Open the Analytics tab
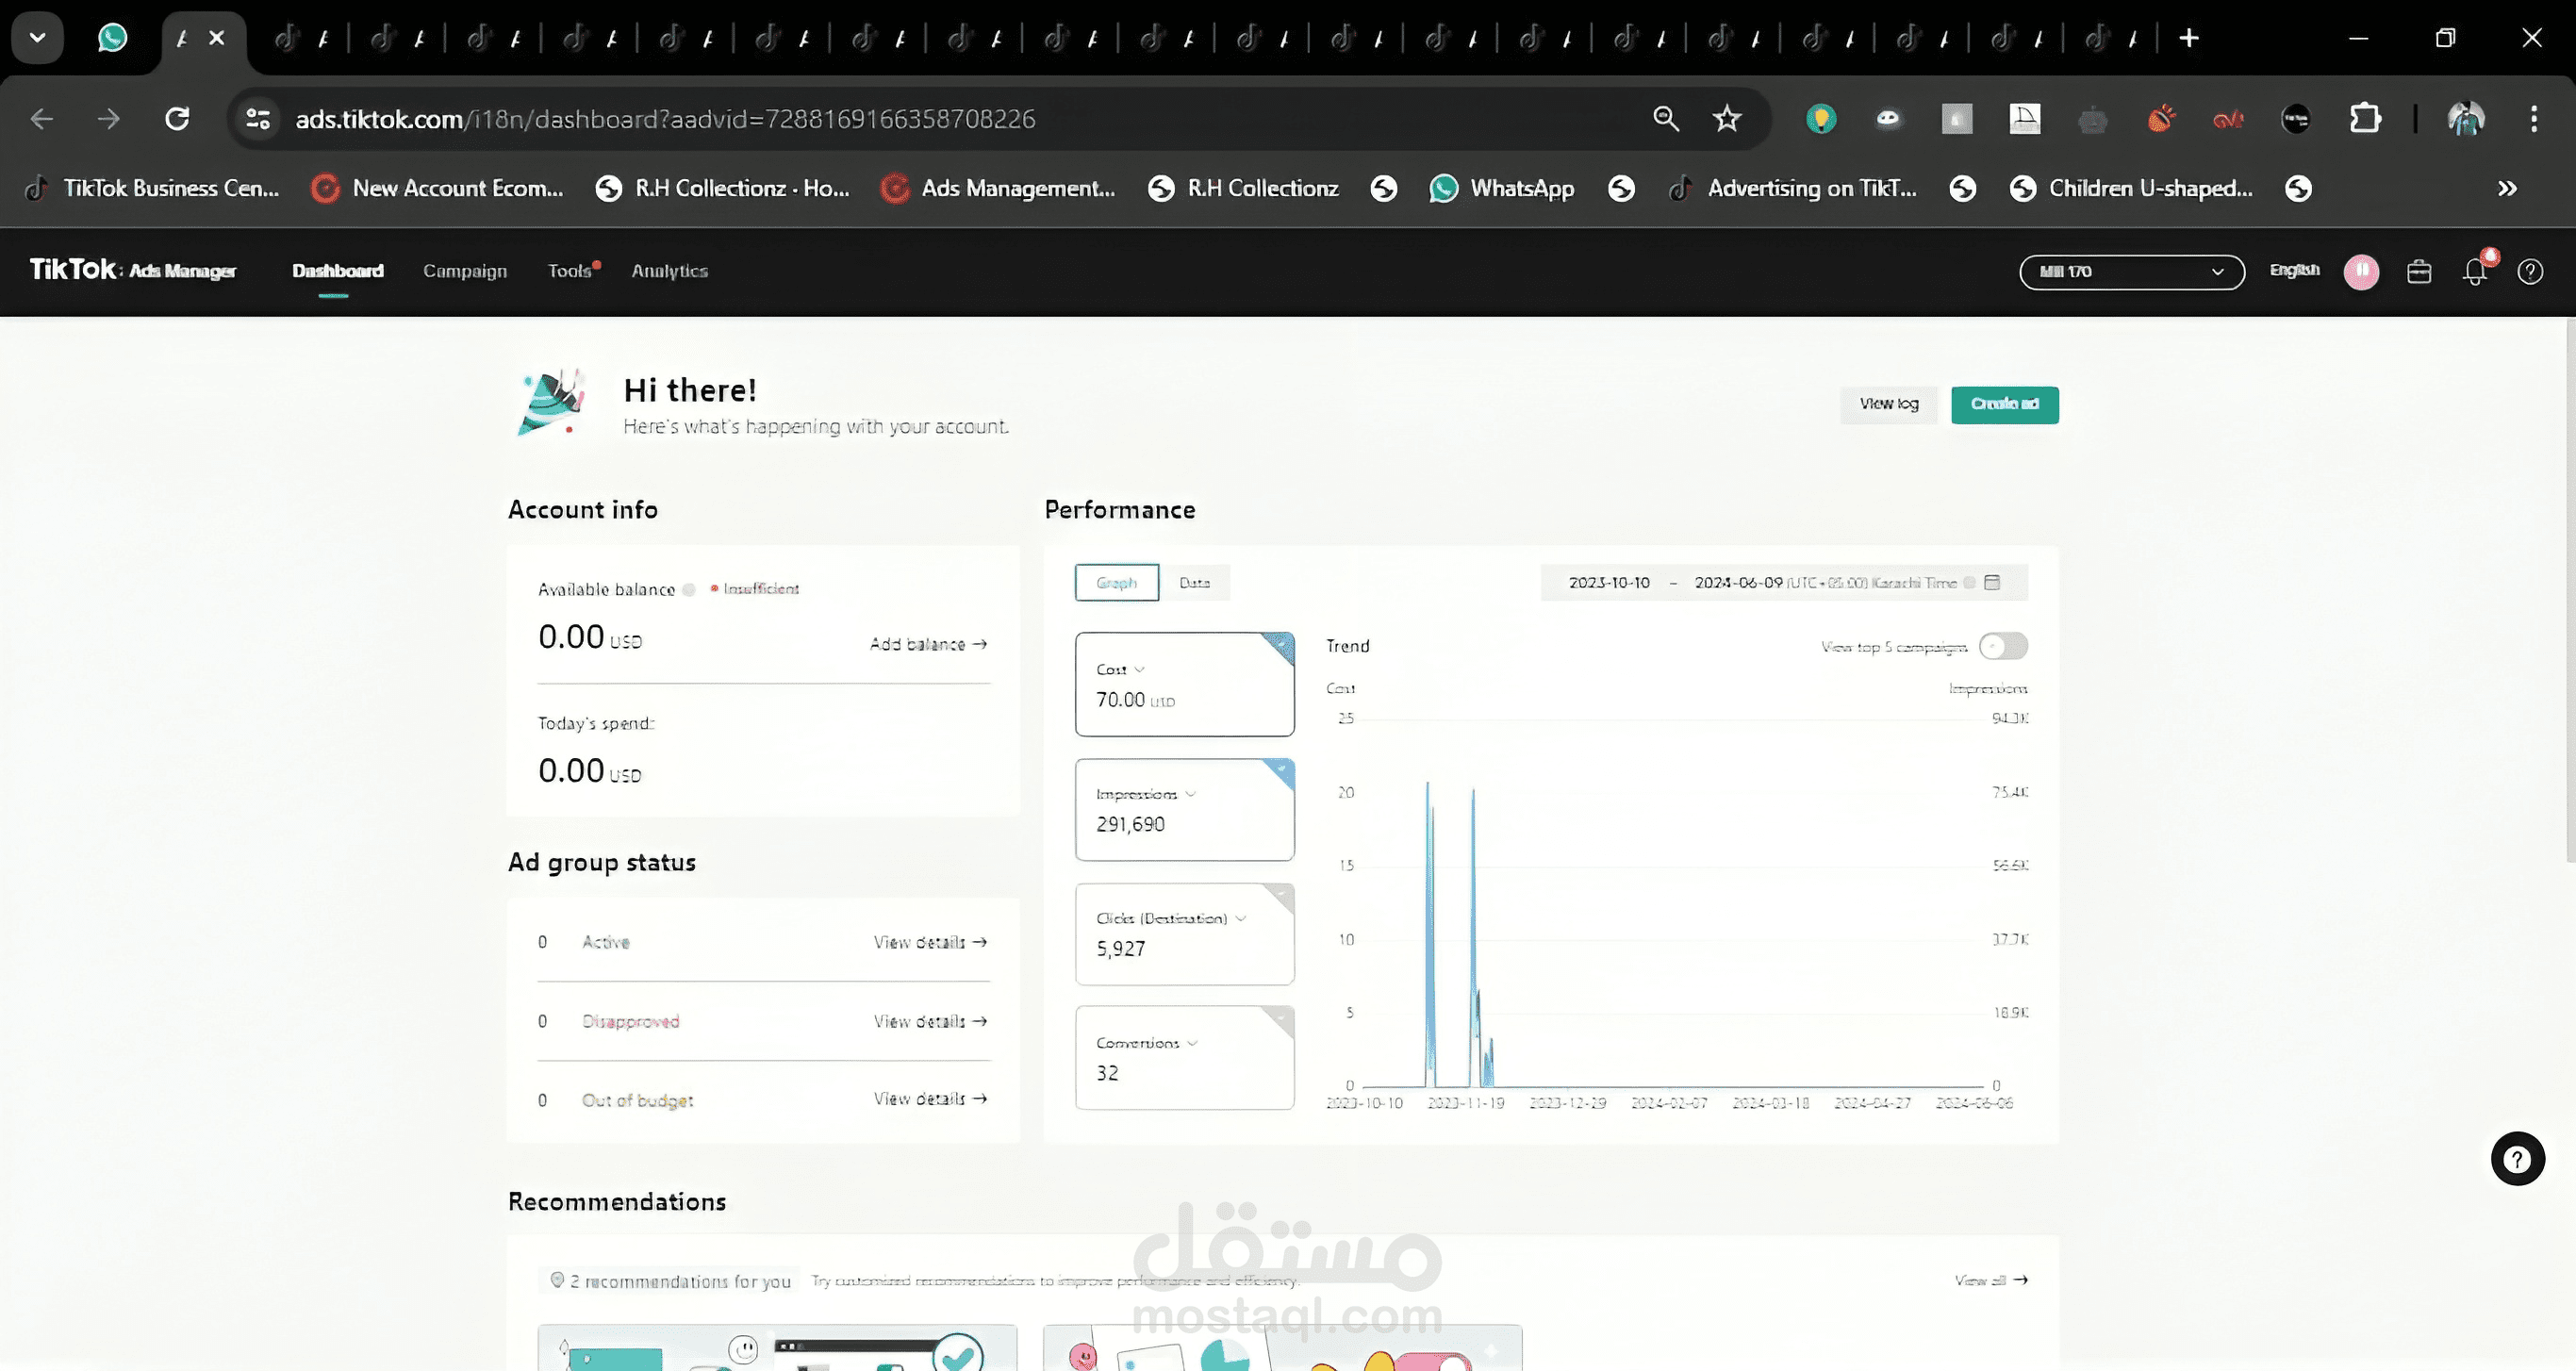 click(x=670, y=271)
